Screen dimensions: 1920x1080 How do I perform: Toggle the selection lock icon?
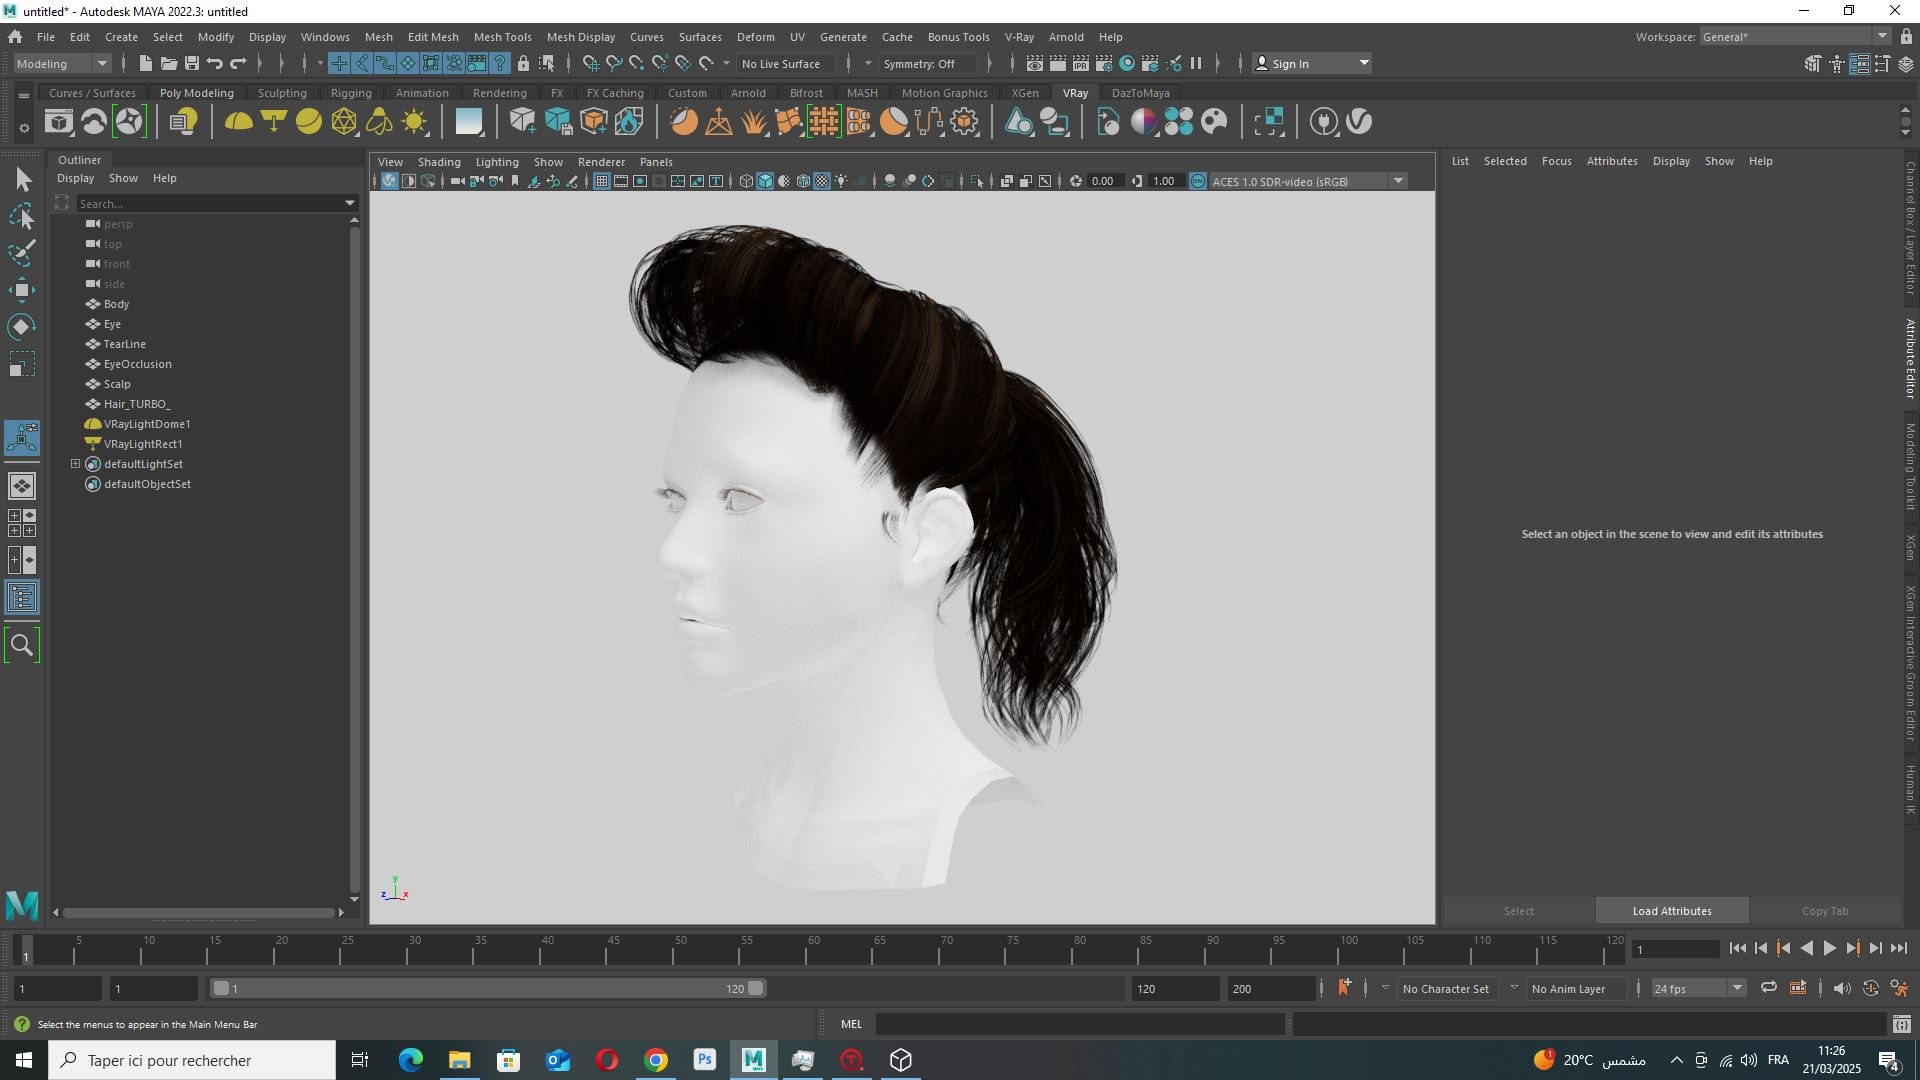coord(523,63)
